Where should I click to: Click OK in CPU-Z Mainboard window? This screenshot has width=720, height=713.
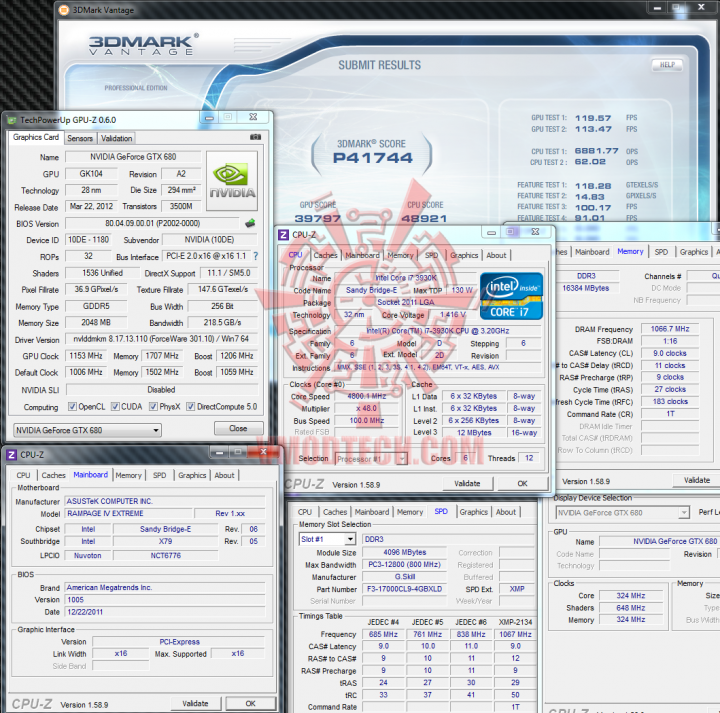tap(250, 703)
